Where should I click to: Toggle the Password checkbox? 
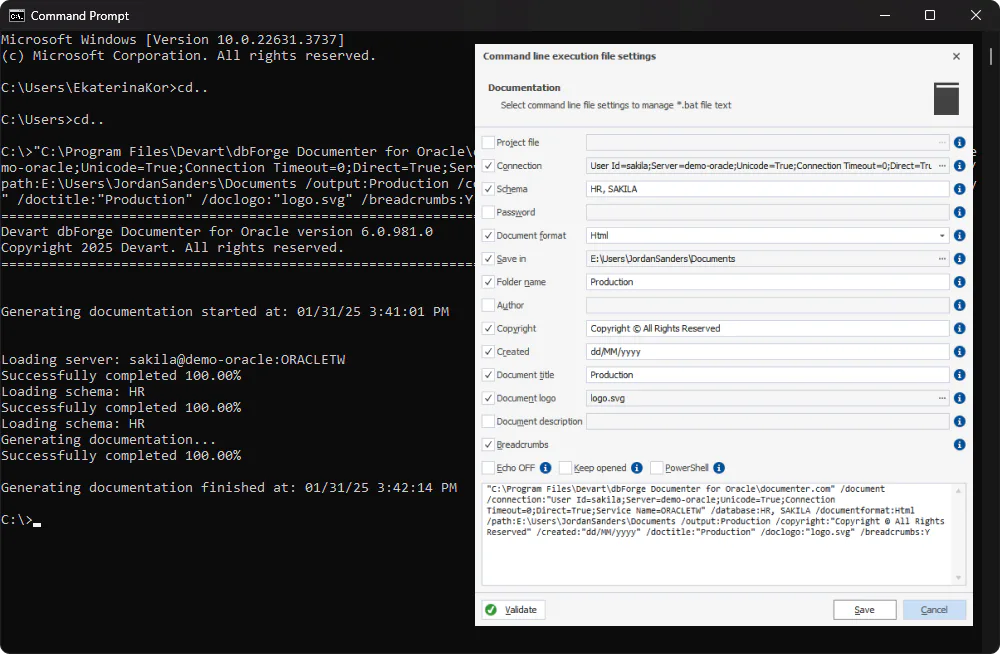pyautogui.click(x=489, y=212)
